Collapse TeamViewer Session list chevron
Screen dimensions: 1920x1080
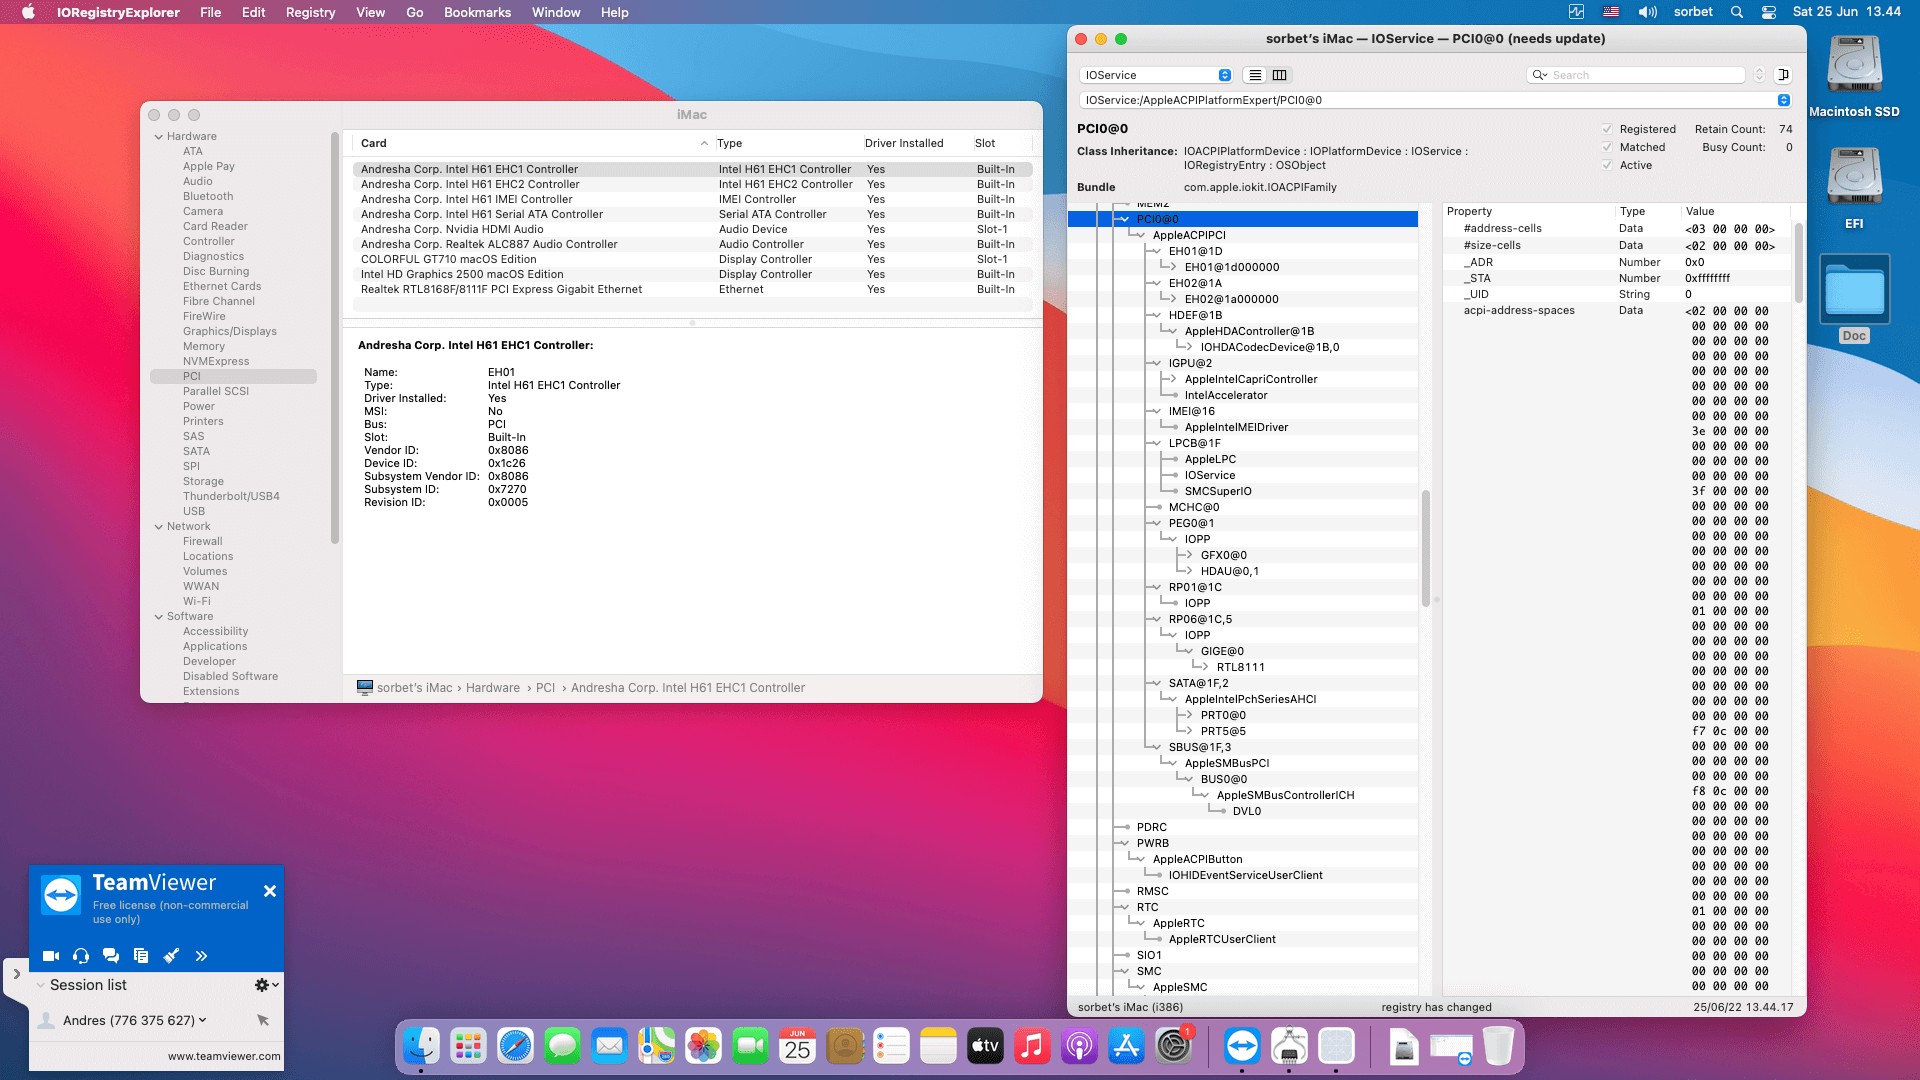tap(41, 985)
